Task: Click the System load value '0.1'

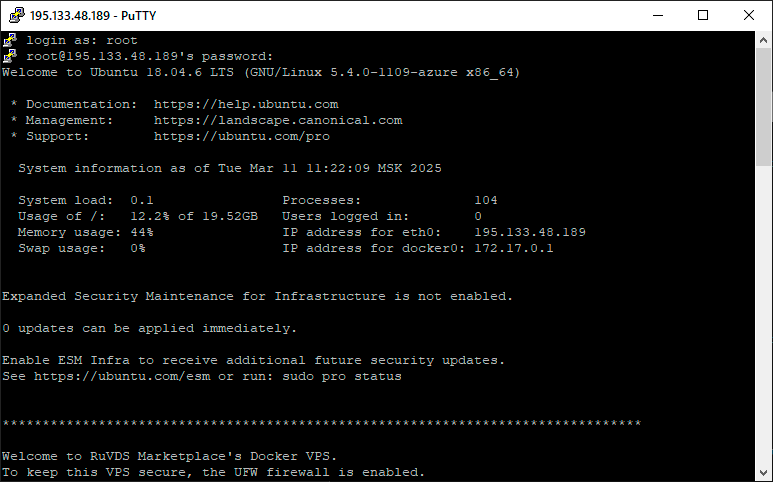Action: [142, 201]
